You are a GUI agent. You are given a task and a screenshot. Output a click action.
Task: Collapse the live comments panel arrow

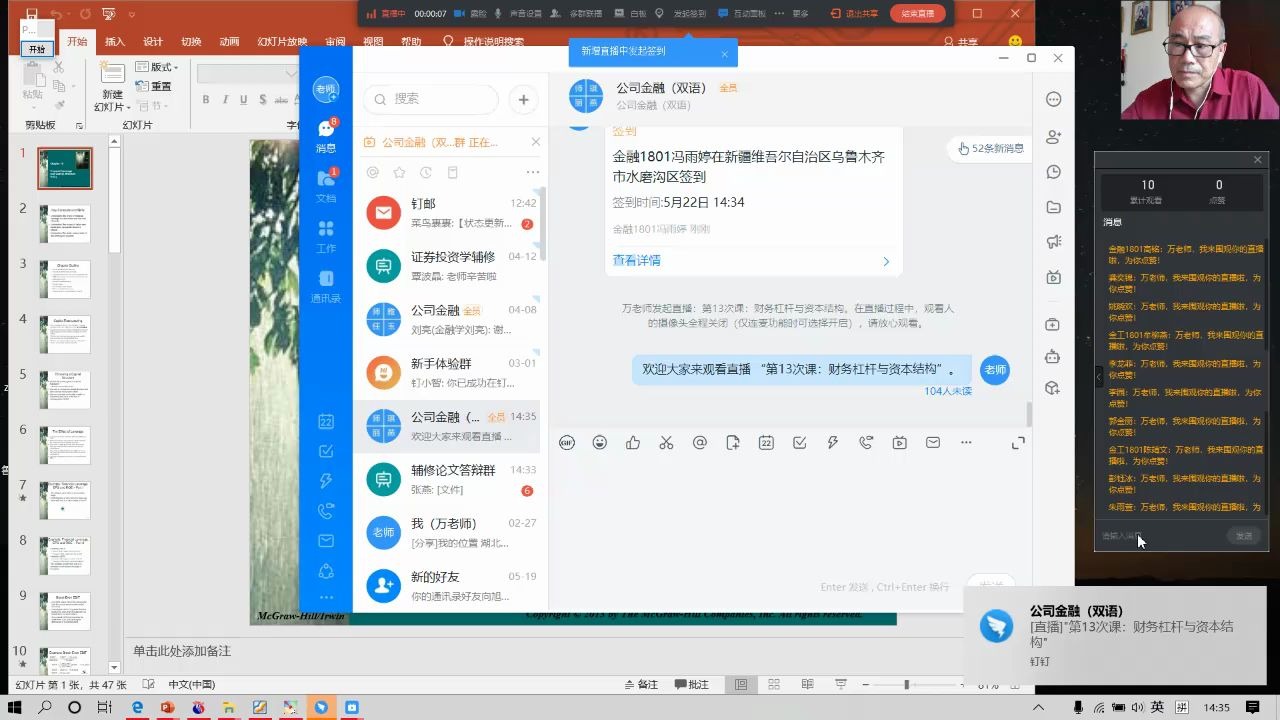click(1098, 377)
